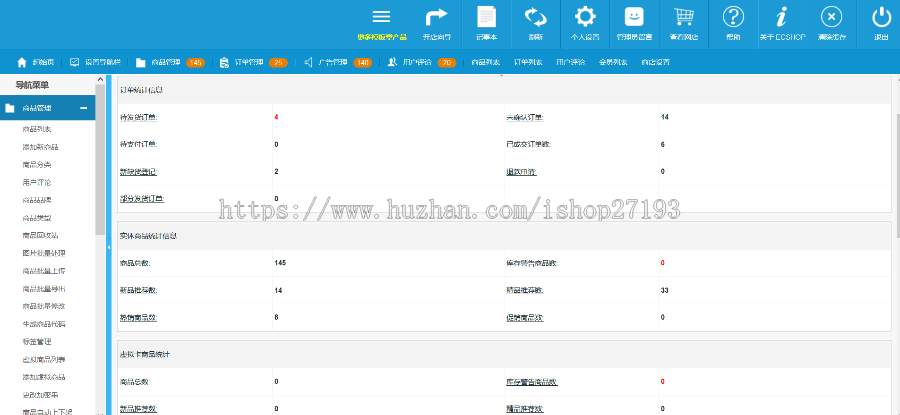Viewport: 900px width, 415px height.
Task: Select 商品类型 in the sidebar
Action: 37,218
